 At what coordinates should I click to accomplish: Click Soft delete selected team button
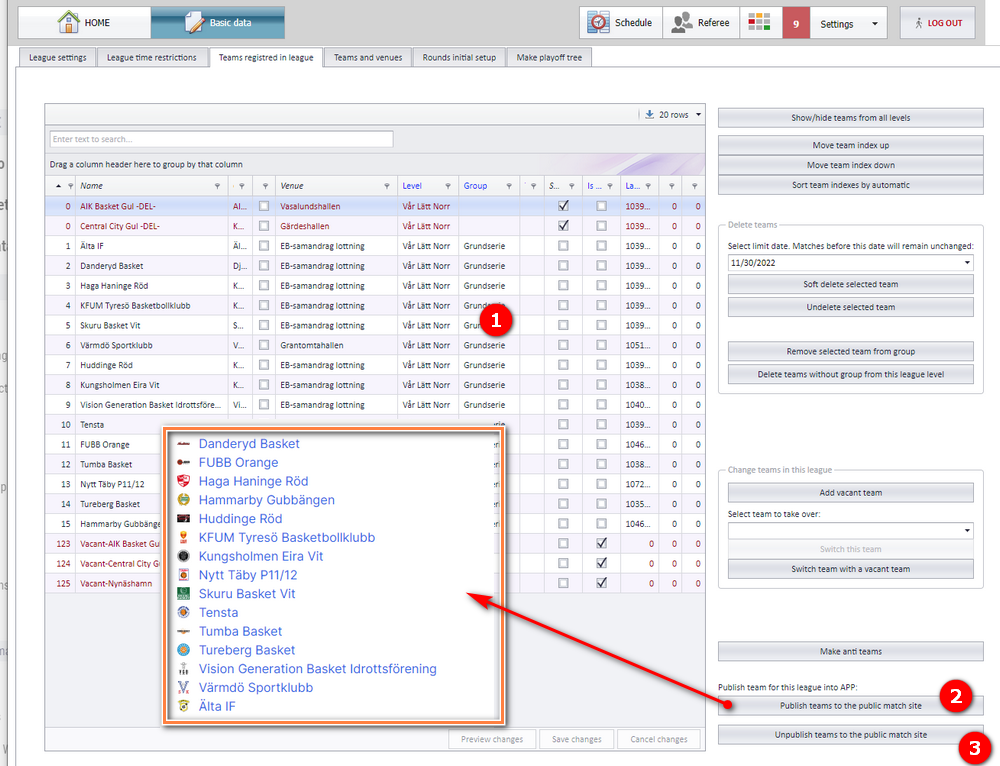850,284
